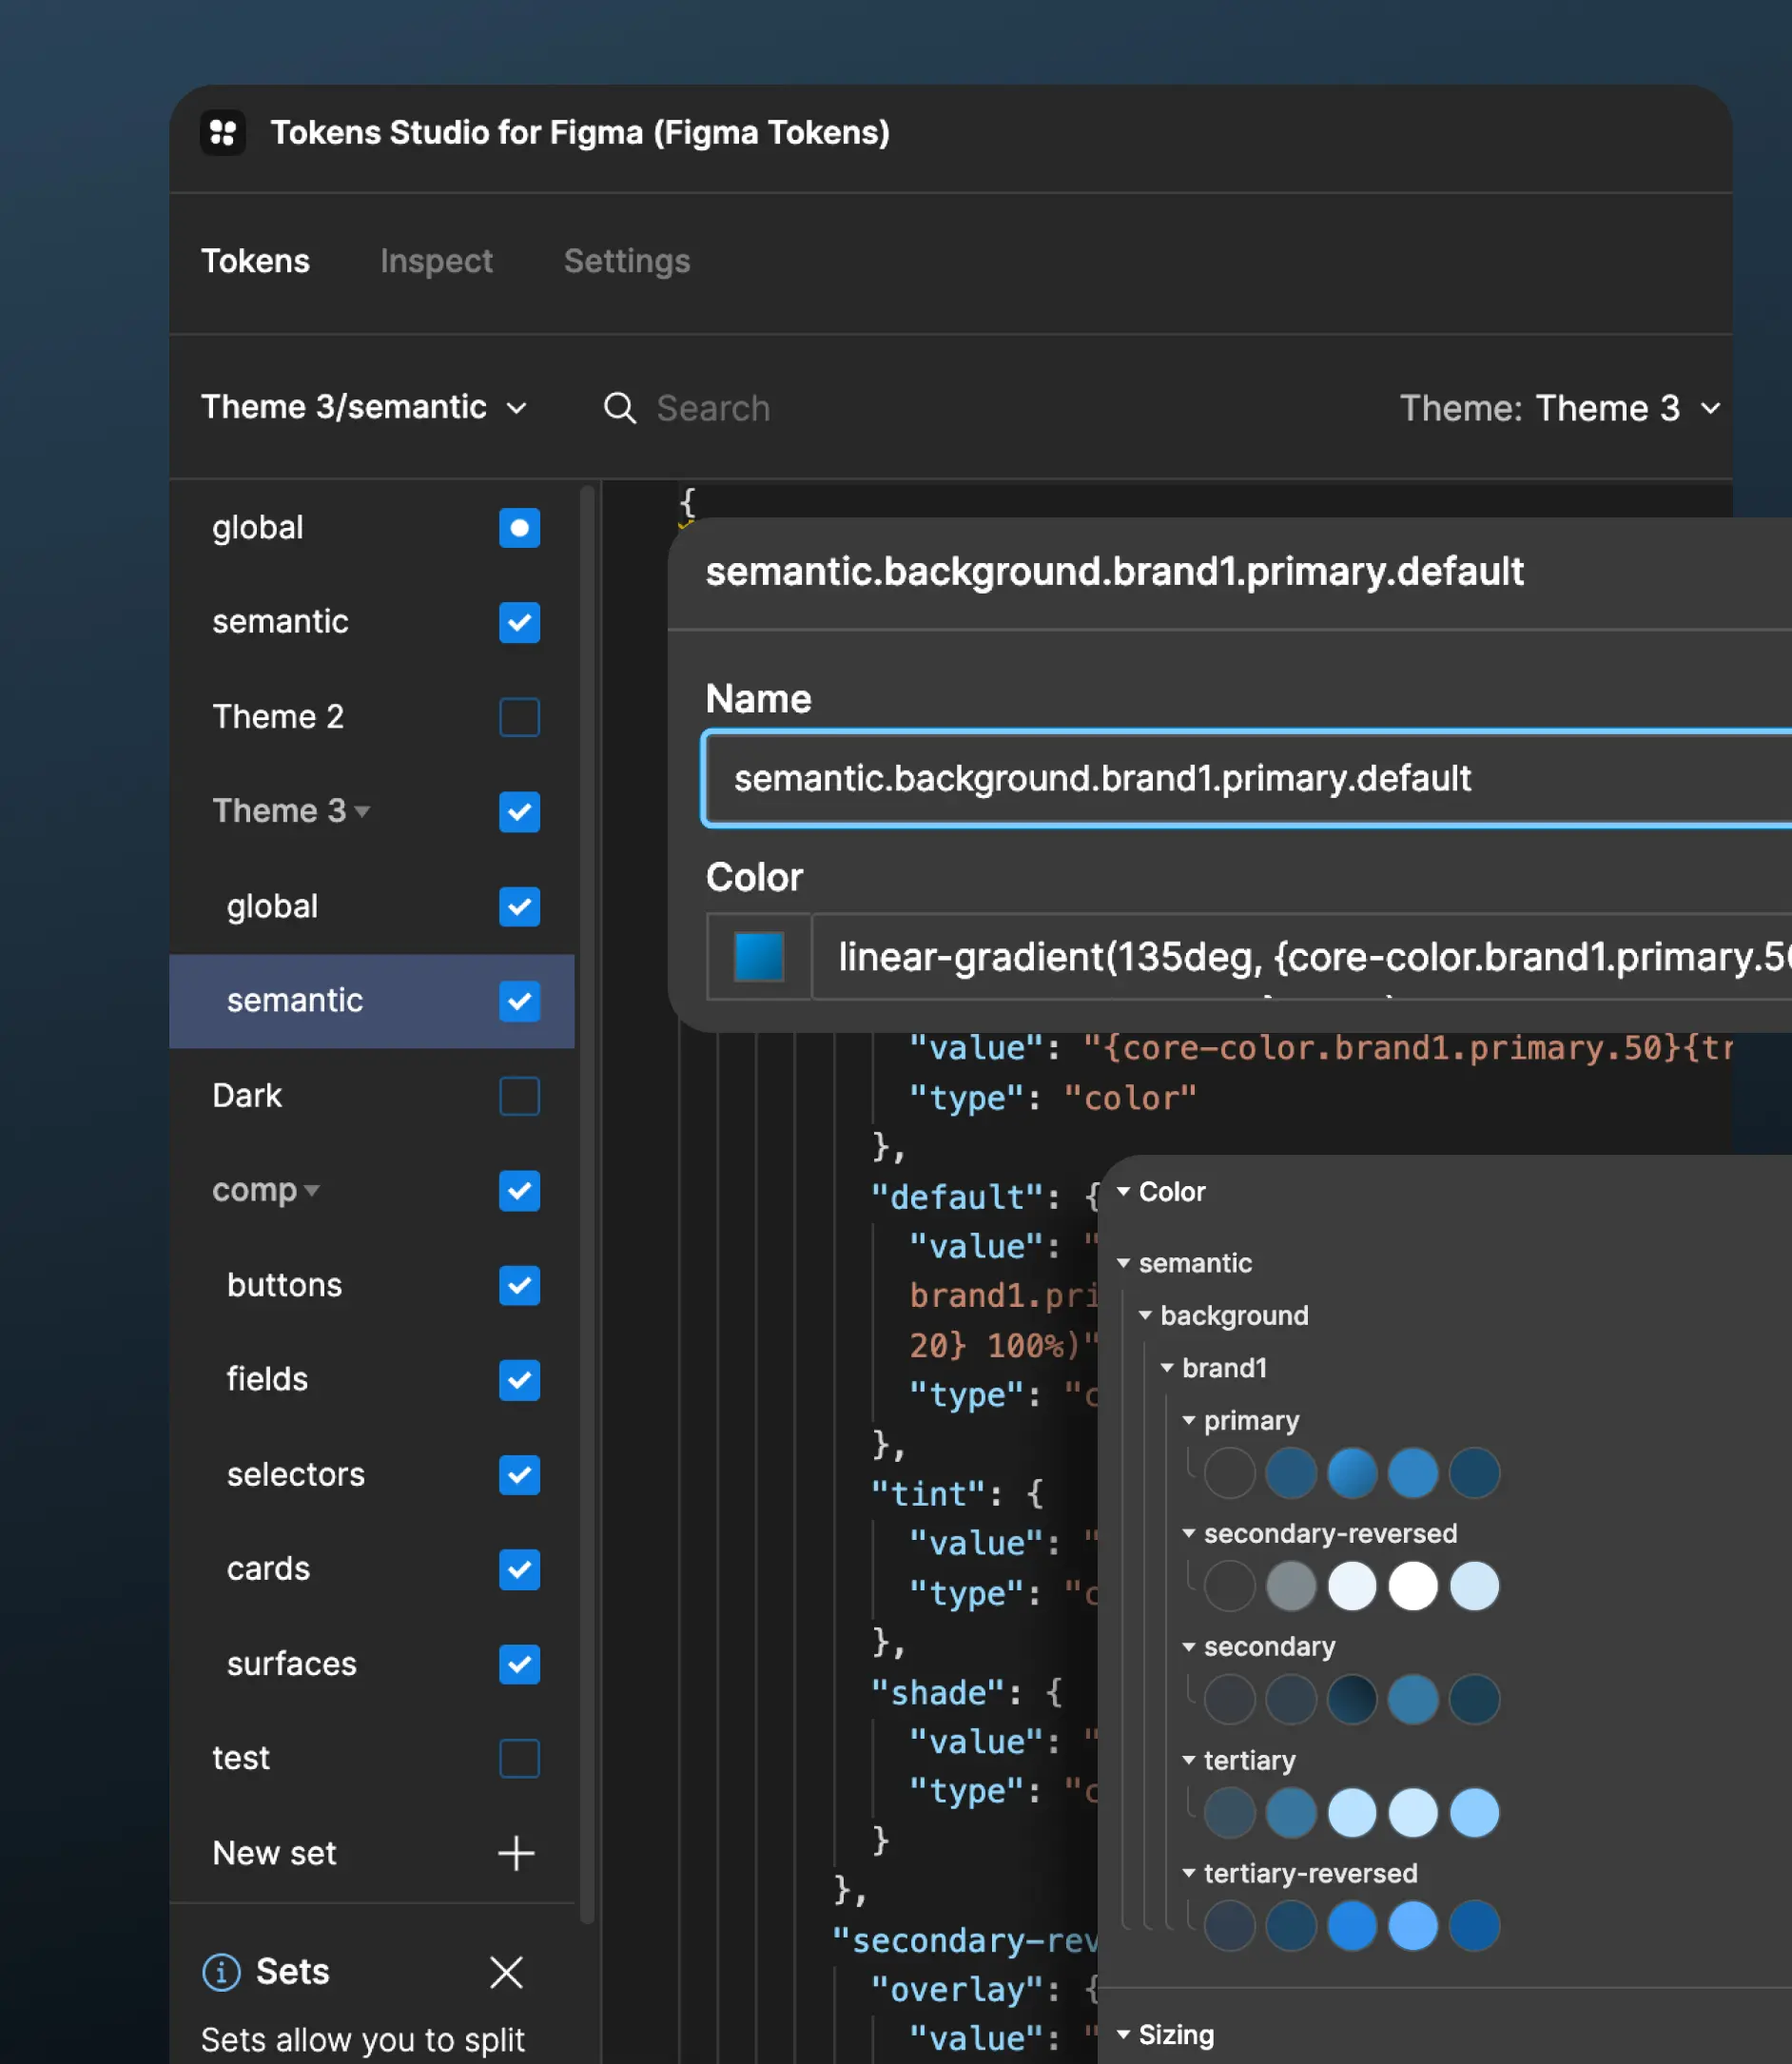This screenshot has width=1792, height=2064.
Task: Click the search magnifier icon
Action: click(620, 408)
